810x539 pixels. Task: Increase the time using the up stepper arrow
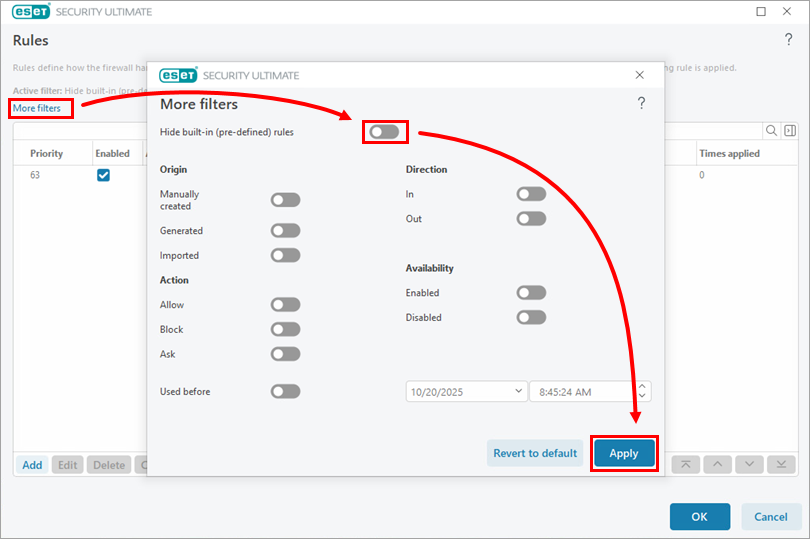[643, 387]
